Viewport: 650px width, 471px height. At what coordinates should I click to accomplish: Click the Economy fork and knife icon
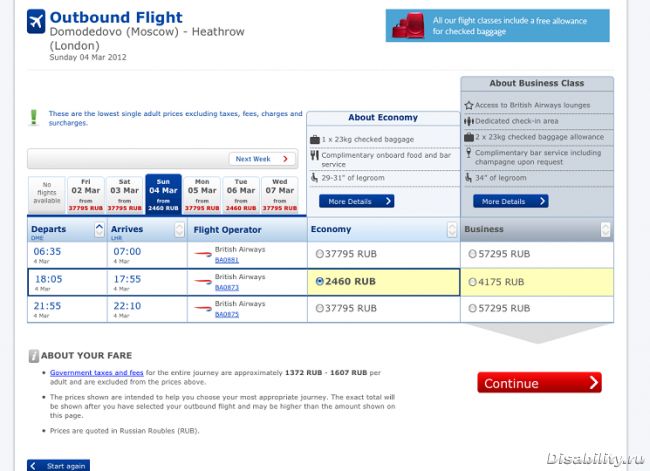pyautogui.click(x=314, y=155)
